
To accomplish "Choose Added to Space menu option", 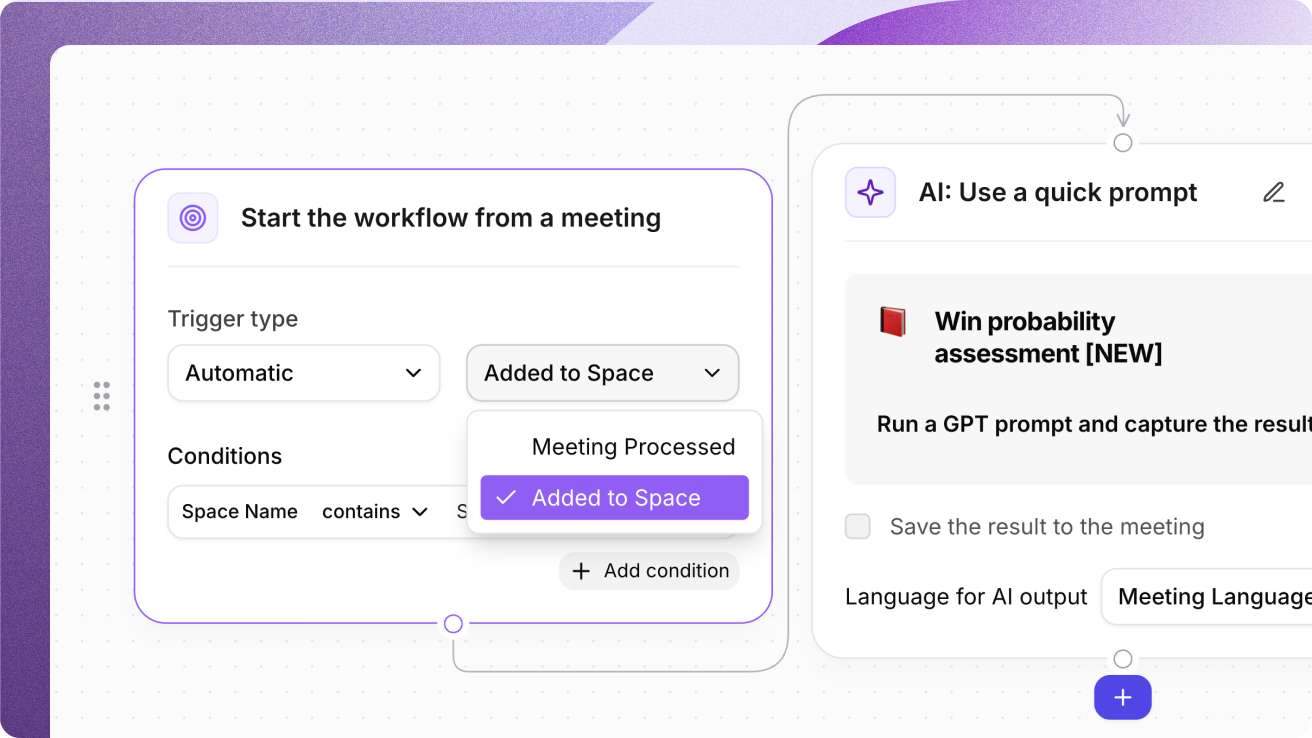I will tap(615, 498).
